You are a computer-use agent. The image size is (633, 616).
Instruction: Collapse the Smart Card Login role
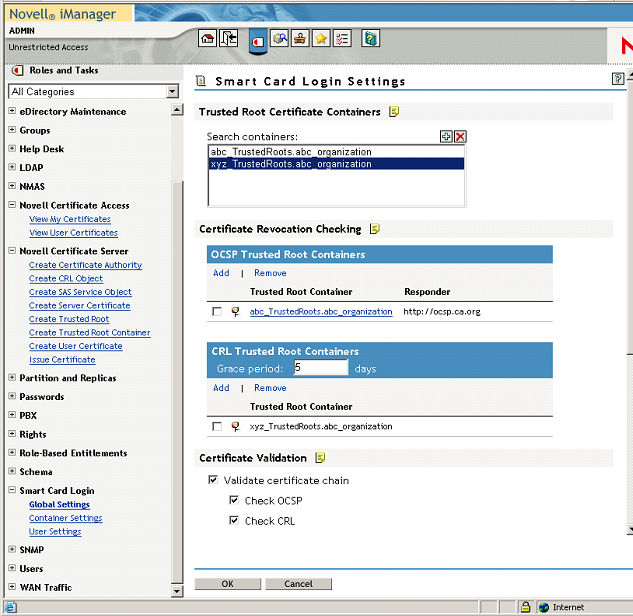(x=13, y=490)
